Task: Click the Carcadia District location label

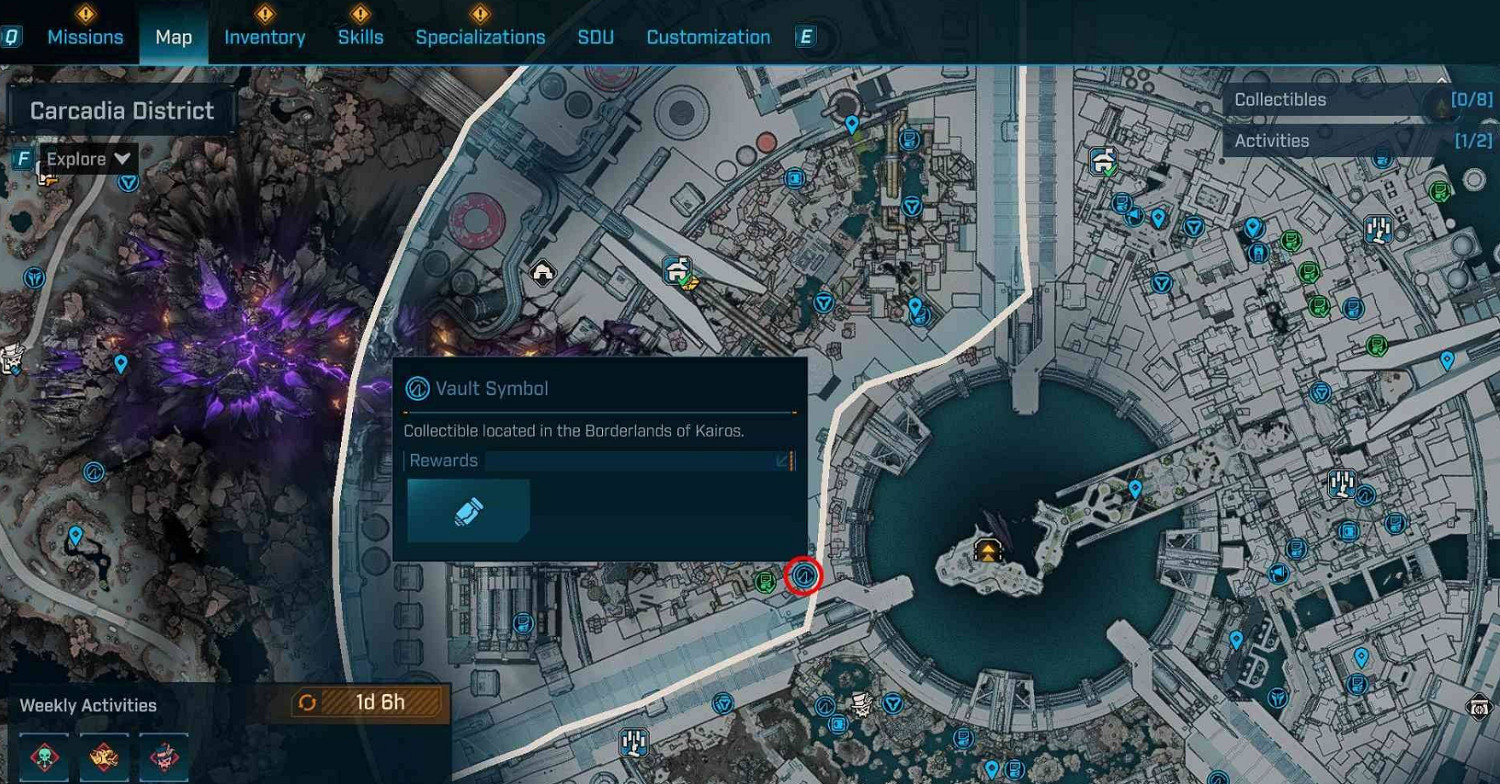Action: tap(122, 111)
